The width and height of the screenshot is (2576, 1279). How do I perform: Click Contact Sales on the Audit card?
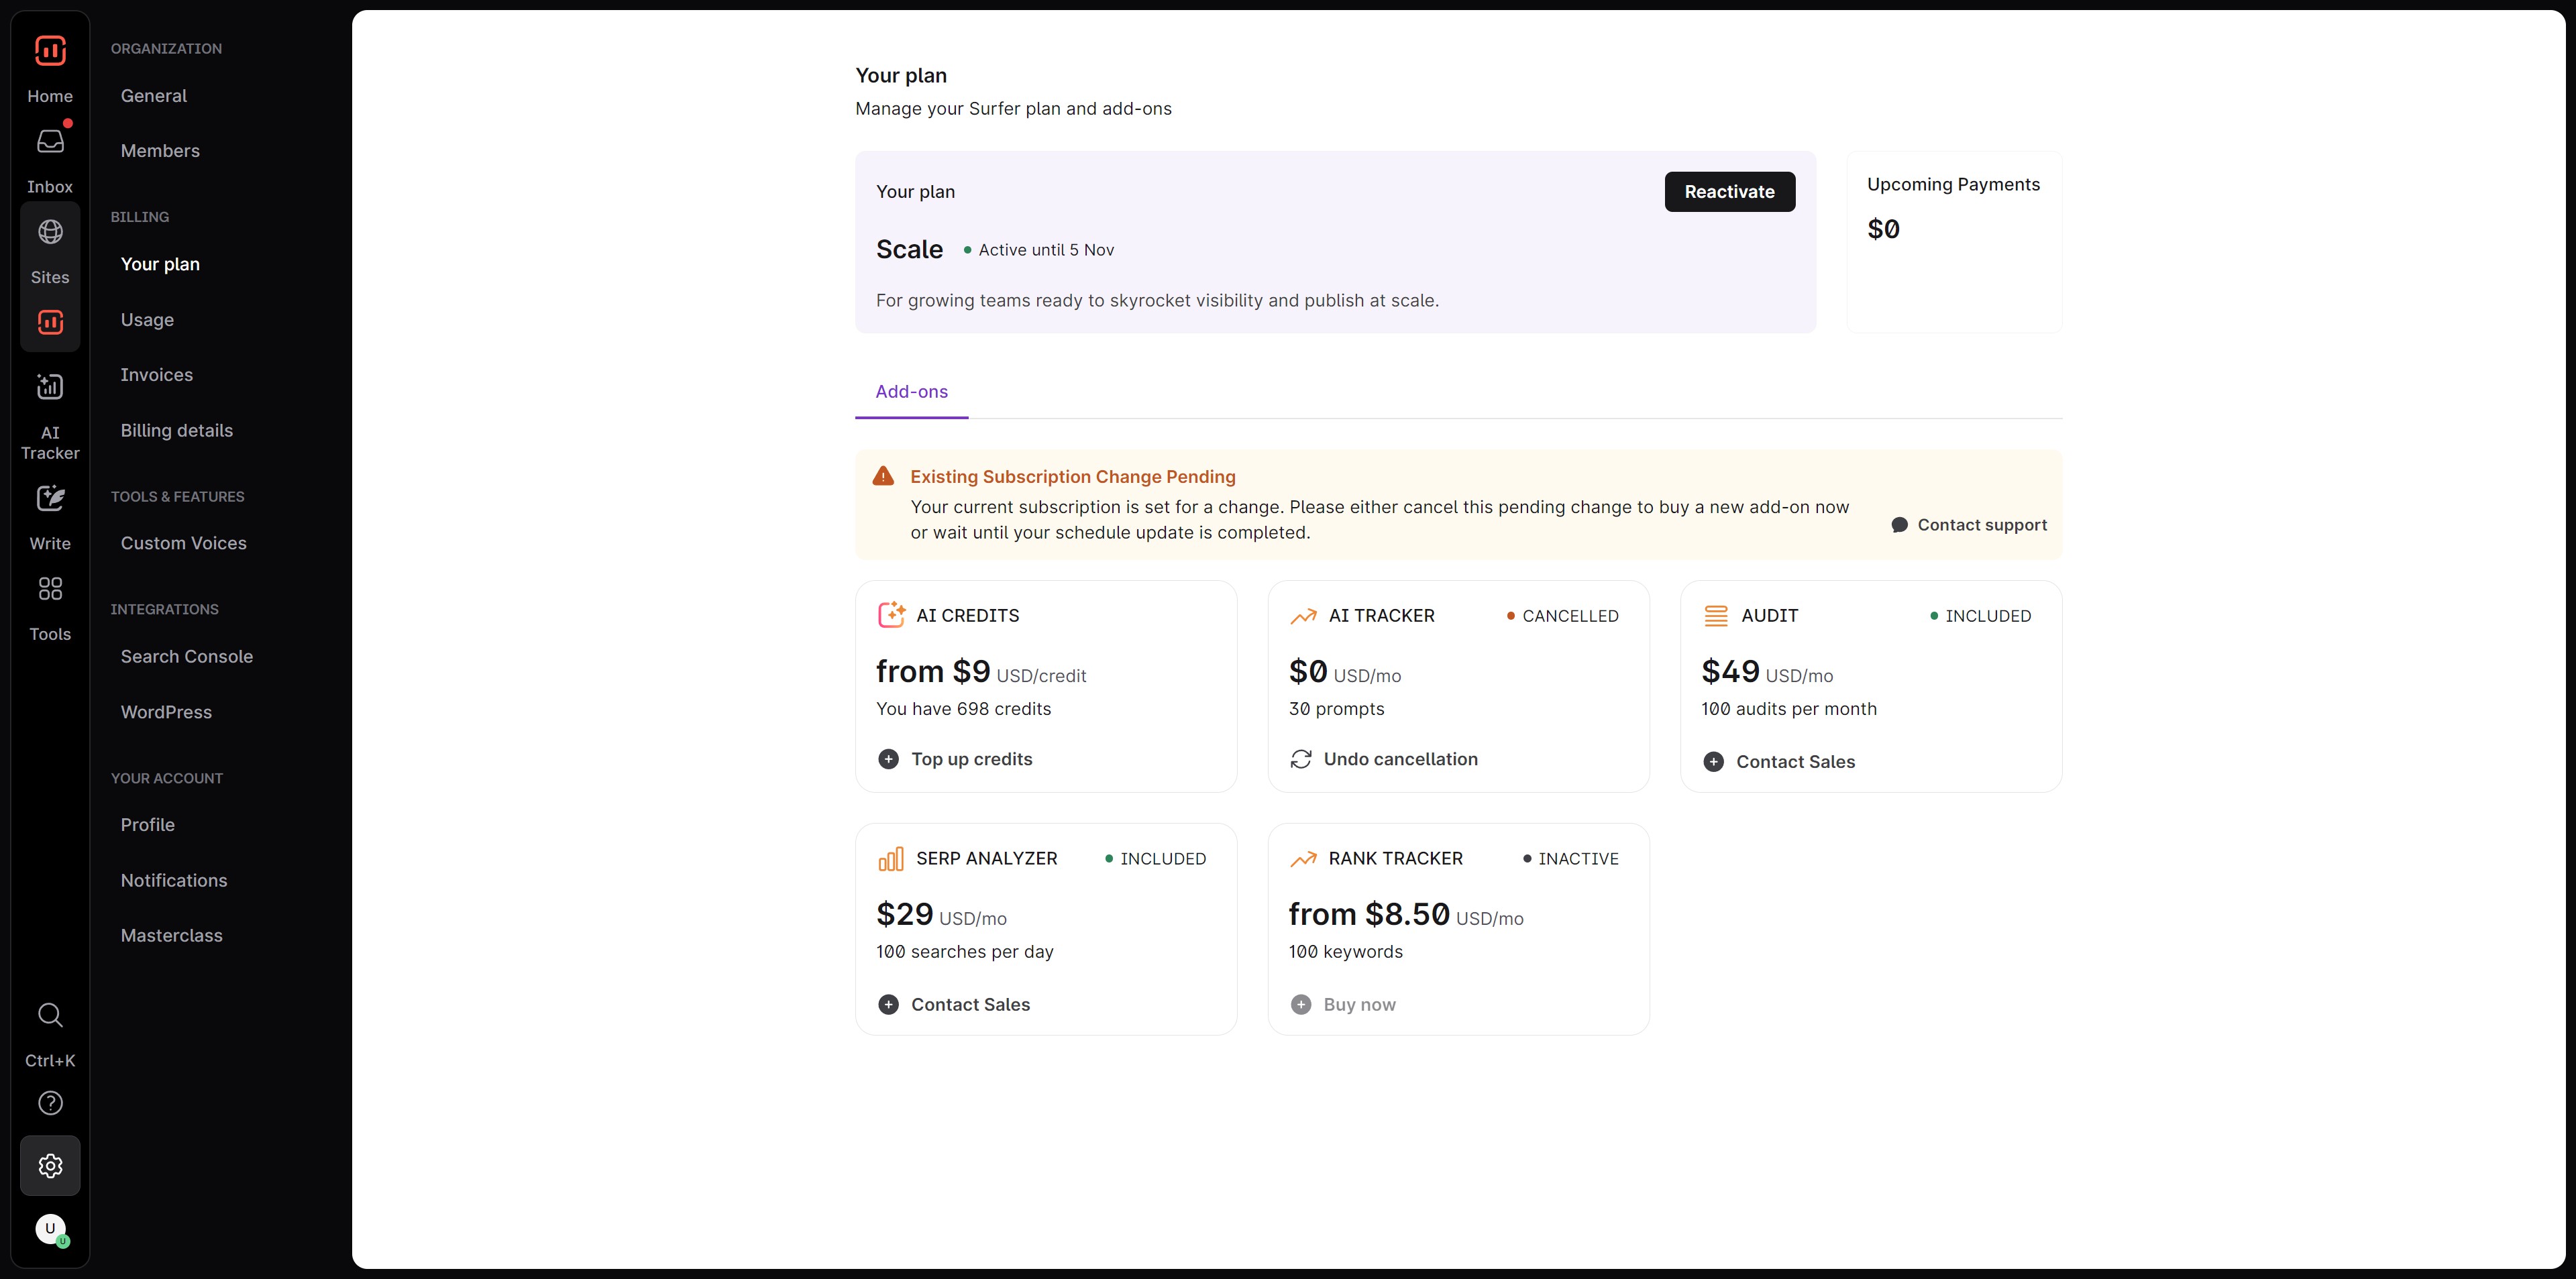(x=1794, y=762)
